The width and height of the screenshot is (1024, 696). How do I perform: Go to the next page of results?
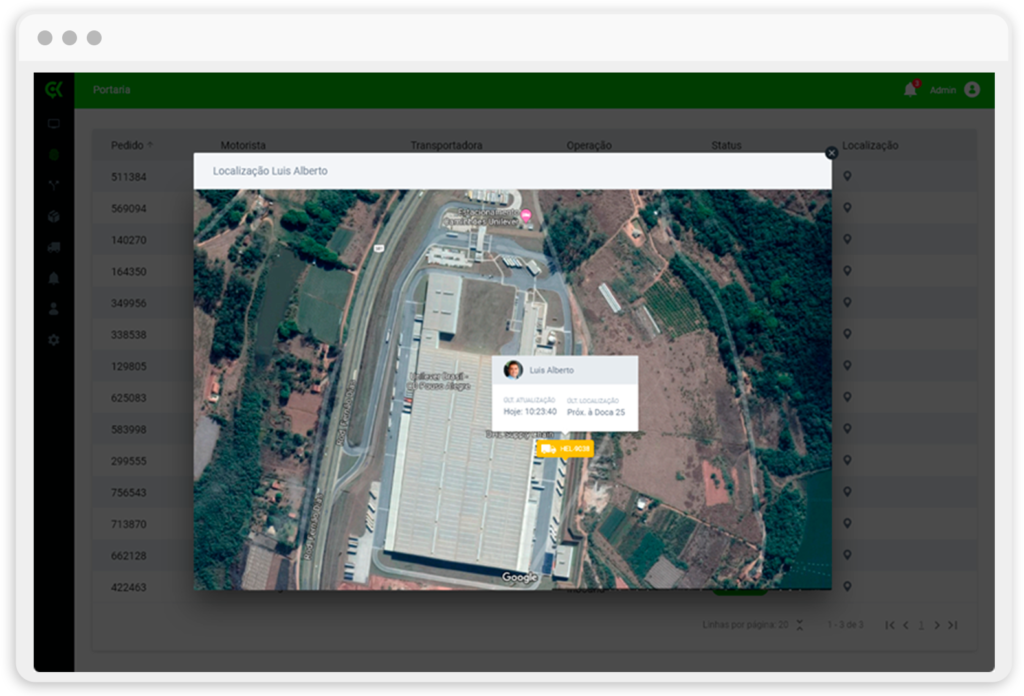936,625
